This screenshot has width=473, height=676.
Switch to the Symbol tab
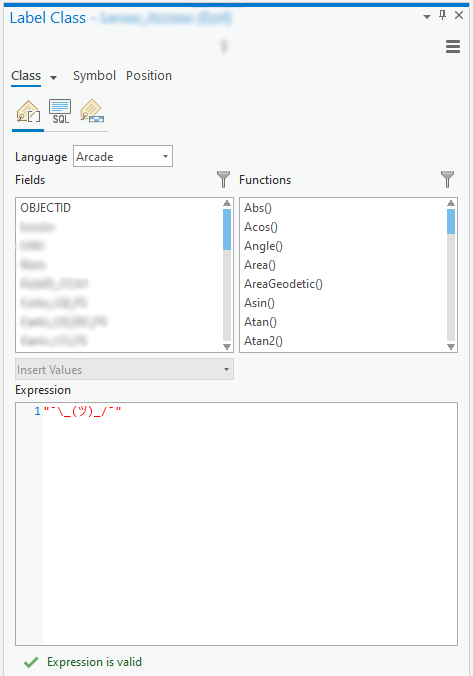[x=94, y=76]
